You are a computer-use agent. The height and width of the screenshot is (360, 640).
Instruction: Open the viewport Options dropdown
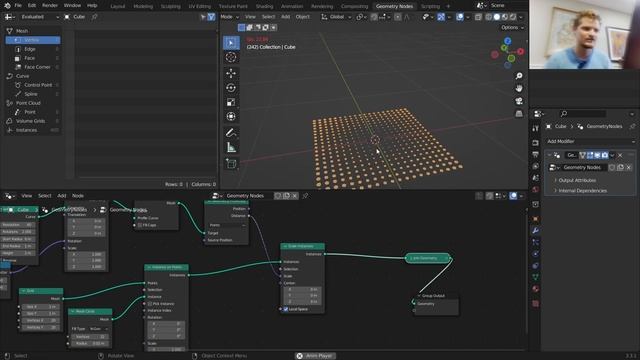[512, 27]
